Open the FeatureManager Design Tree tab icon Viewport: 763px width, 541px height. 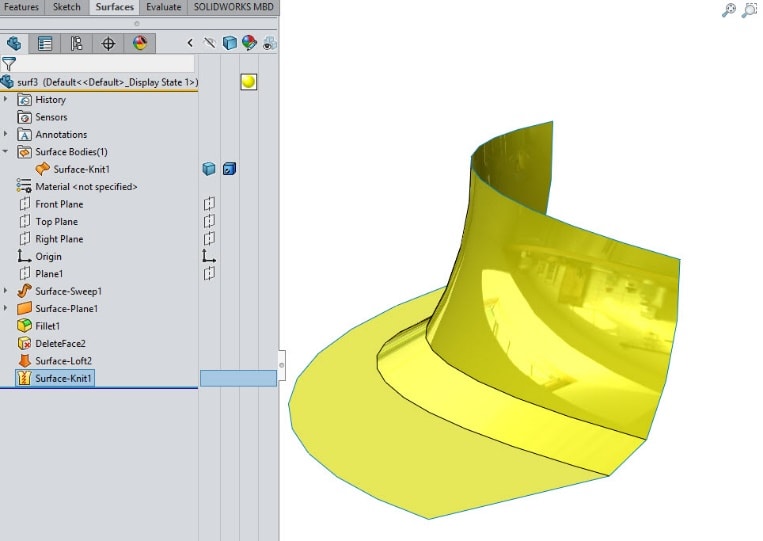(14, 43)
